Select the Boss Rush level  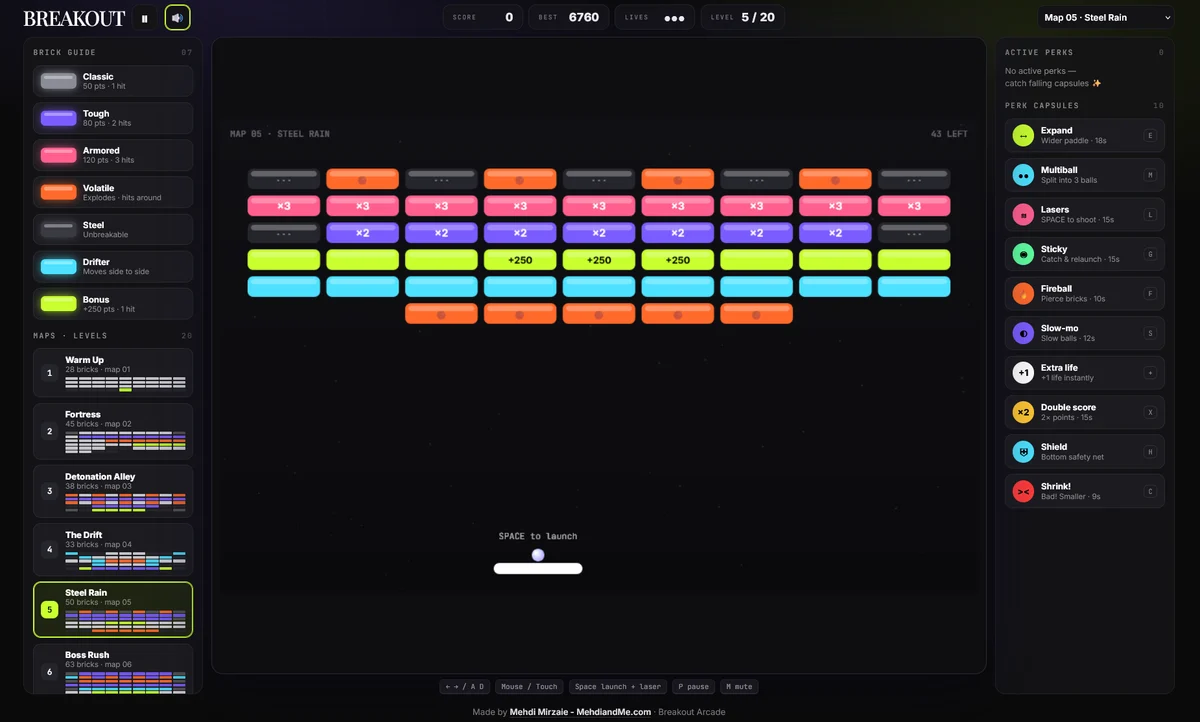point(113,669)
